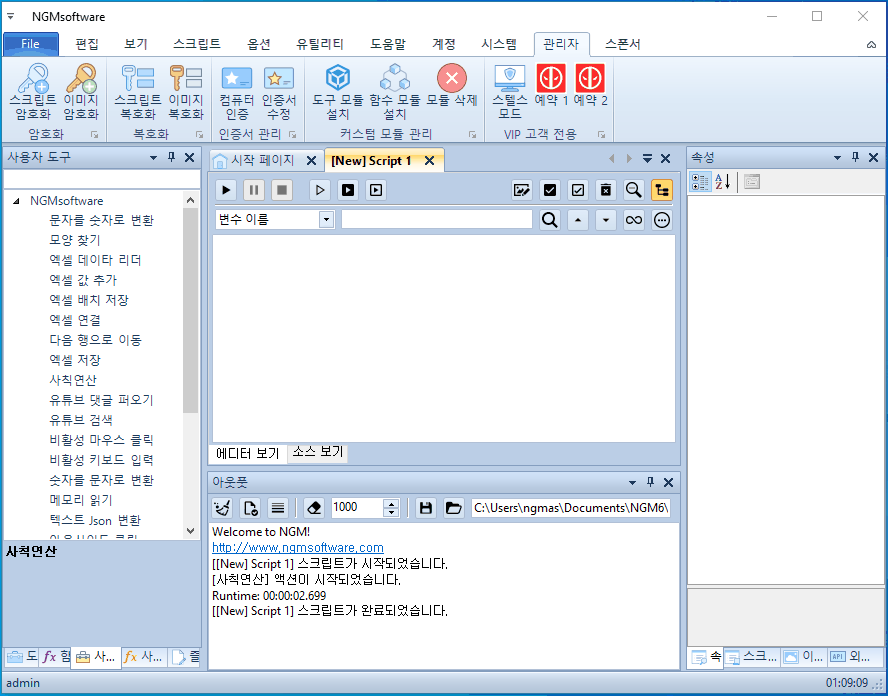The image size is (888, 696).
Task: Click the delete trash icon in script toolbar
Action: point(605,190)
